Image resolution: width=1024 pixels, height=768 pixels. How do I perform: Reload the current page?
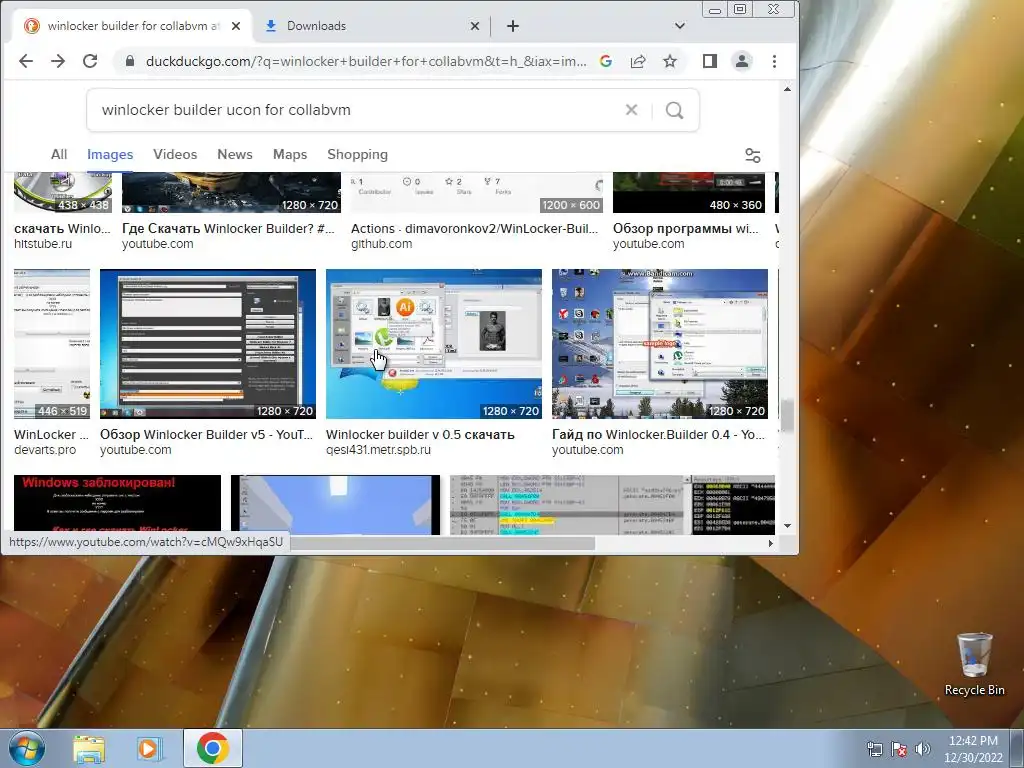pos(90,61)
